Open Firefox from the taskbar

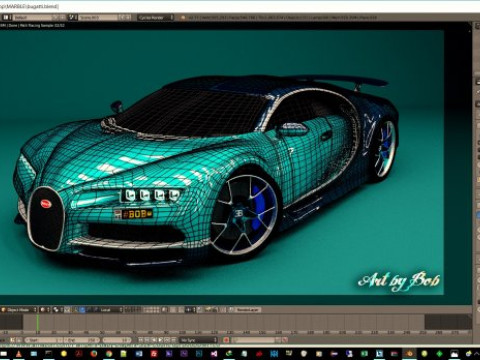coord(94,353)
